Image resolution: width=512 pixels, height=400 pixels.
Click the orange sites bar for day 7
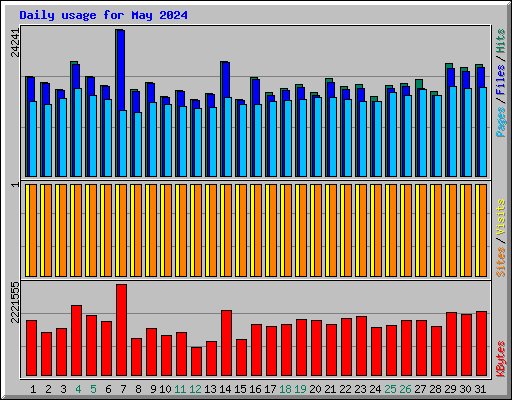click(123, 230)
